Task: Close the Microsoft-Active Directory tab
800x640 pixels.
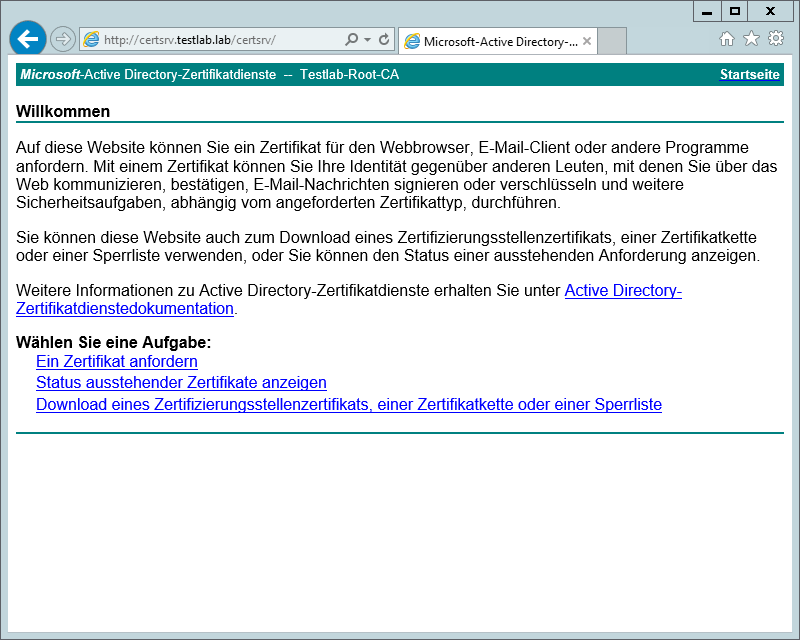Action: coord(587,41)
